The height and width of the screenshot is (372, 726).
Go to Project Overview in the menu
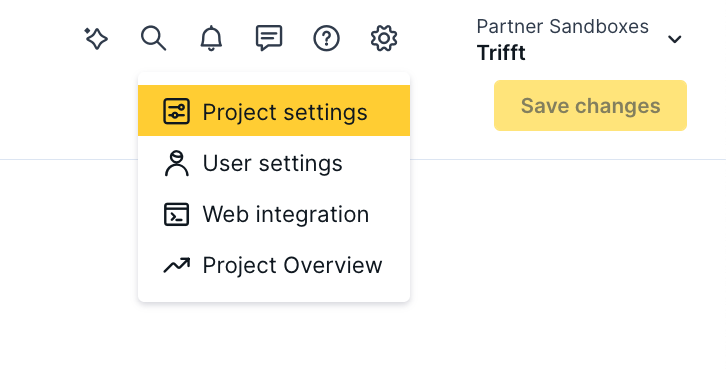[x=274, y=265]
